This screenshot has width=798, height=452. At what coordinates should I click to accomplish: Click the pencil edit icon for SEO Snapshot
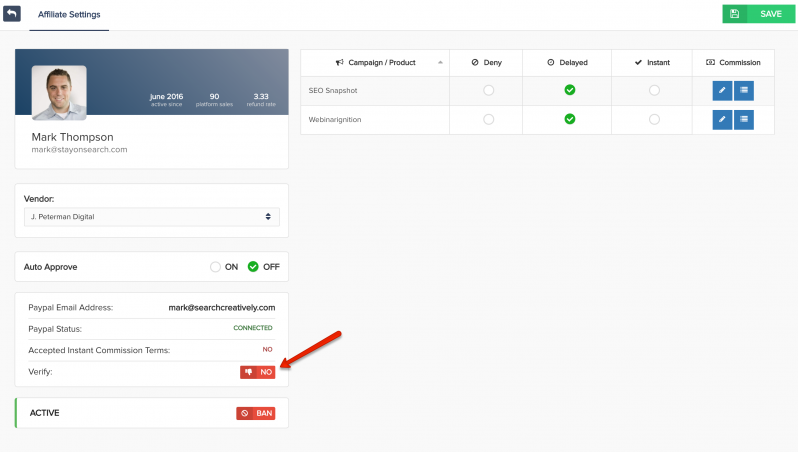[722, 91]
